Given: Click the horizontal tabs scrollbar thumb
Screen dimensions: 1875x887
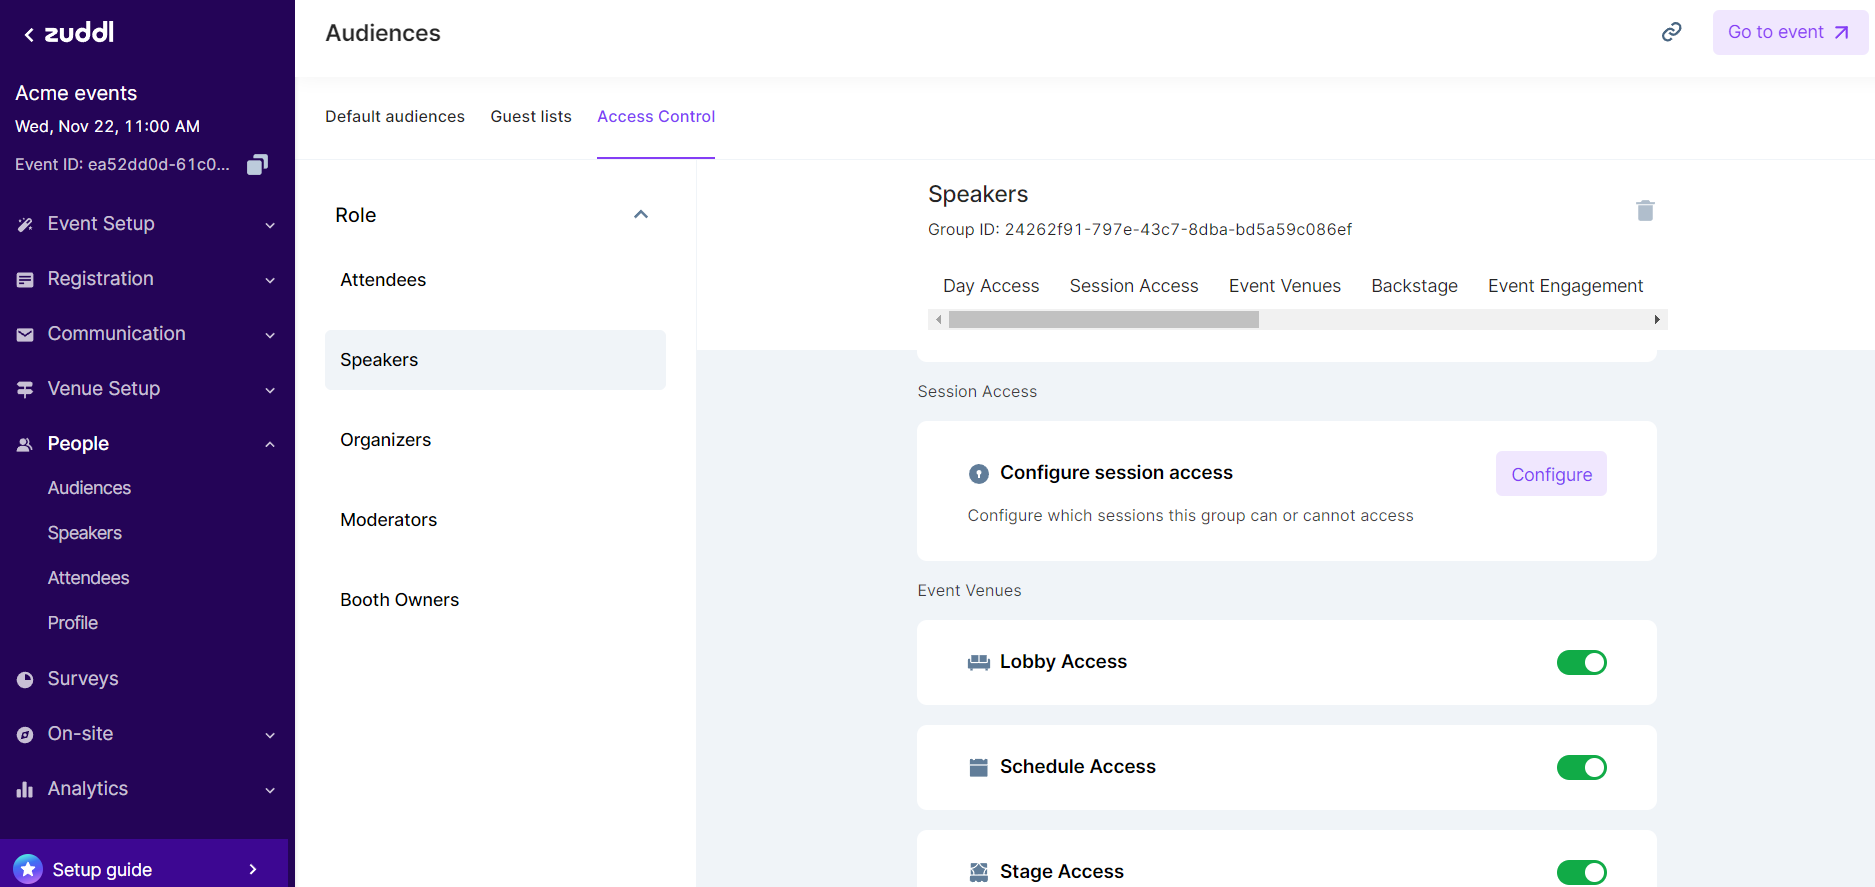Looking at the screenshot, I should 1103,320.
